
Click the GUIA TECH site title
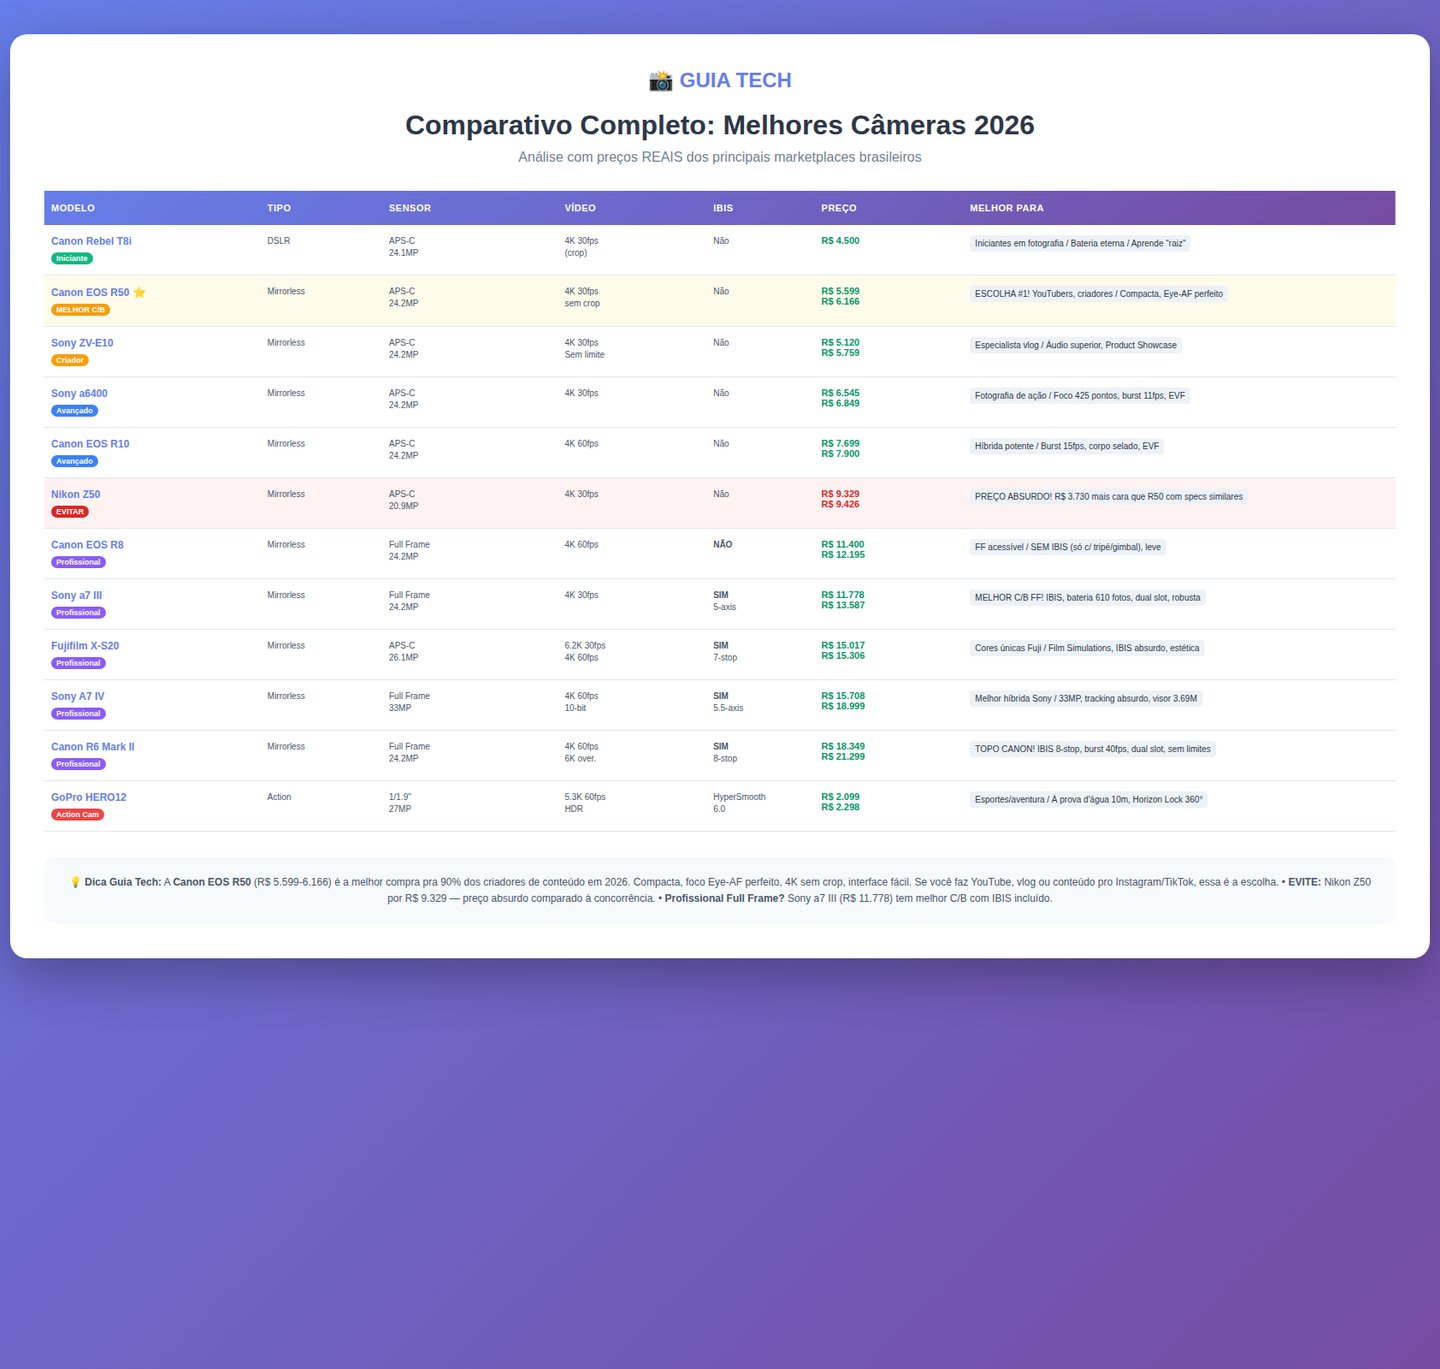[735, 81]
